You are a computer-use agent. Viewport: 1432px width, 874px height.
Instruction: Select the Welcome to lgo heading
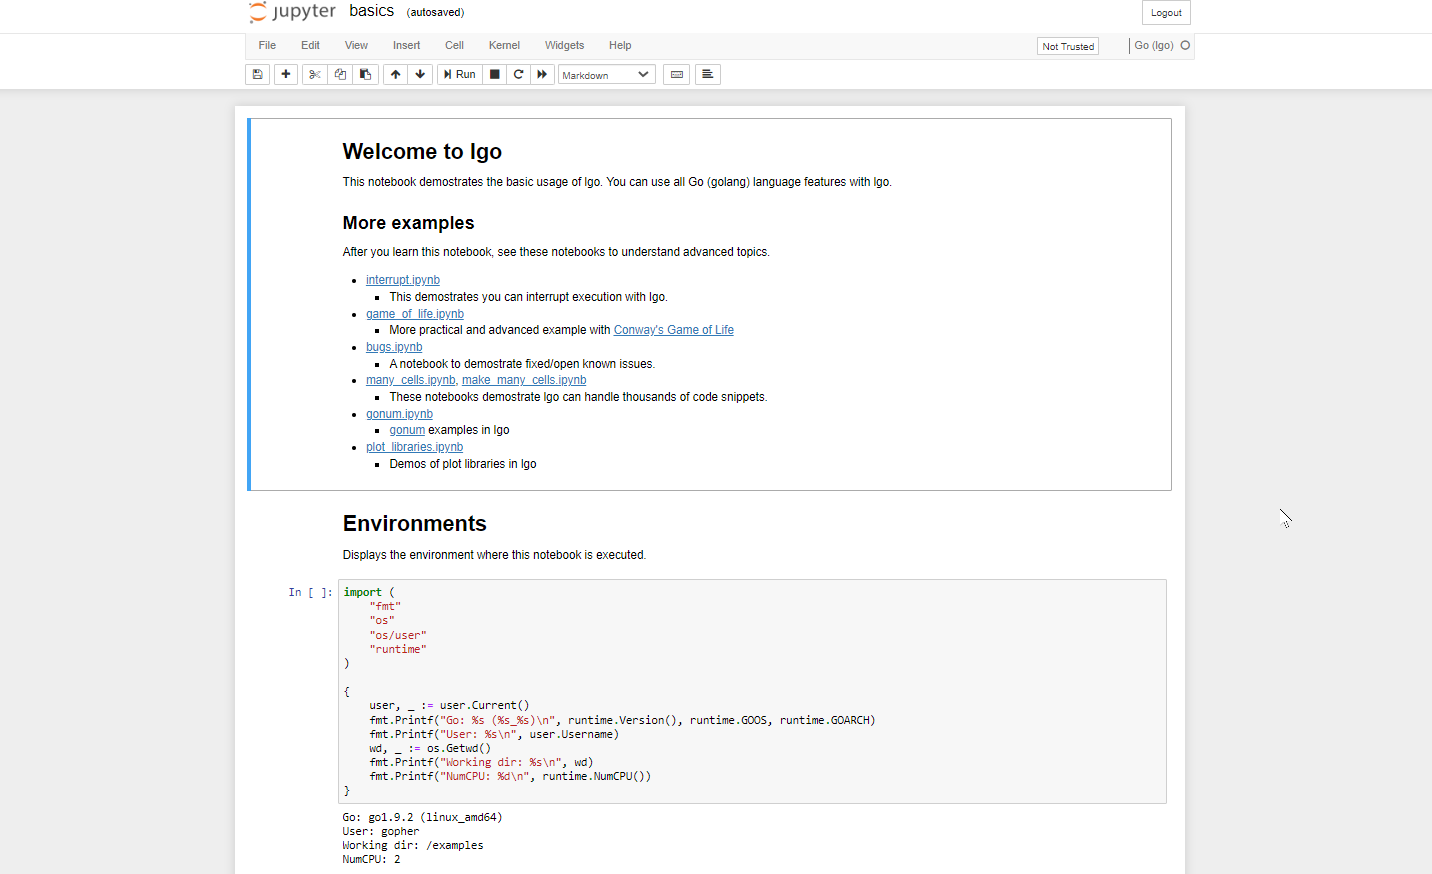[x=422, y=152]
